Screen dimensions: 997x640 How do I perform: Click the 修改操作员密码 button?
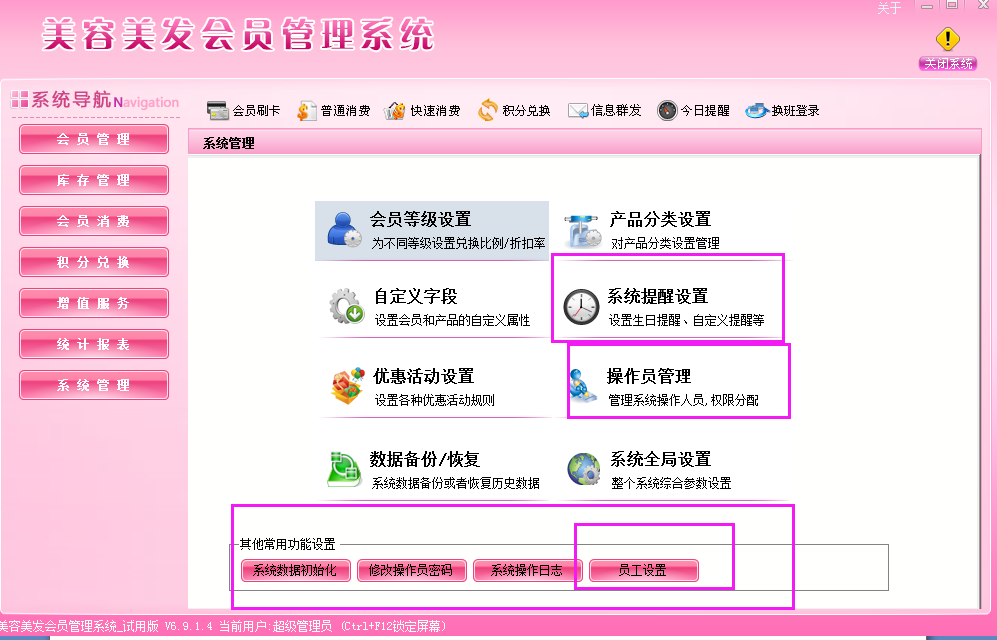point(411,570)
